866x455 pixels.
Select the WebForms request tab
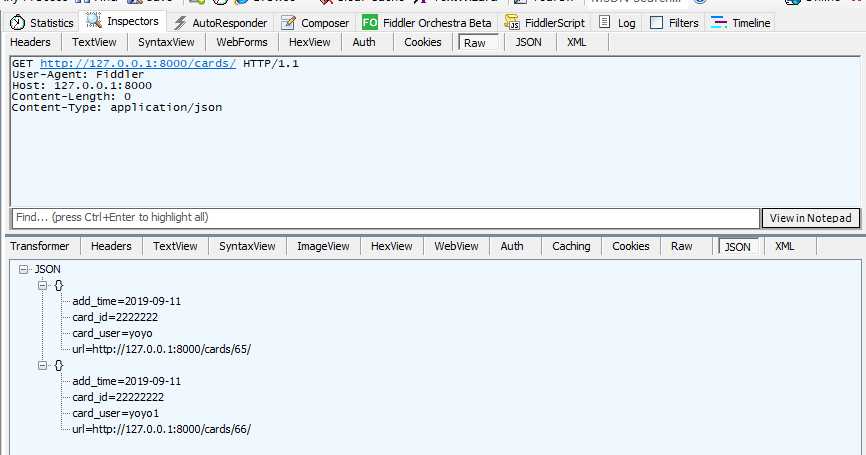(242, 42)
